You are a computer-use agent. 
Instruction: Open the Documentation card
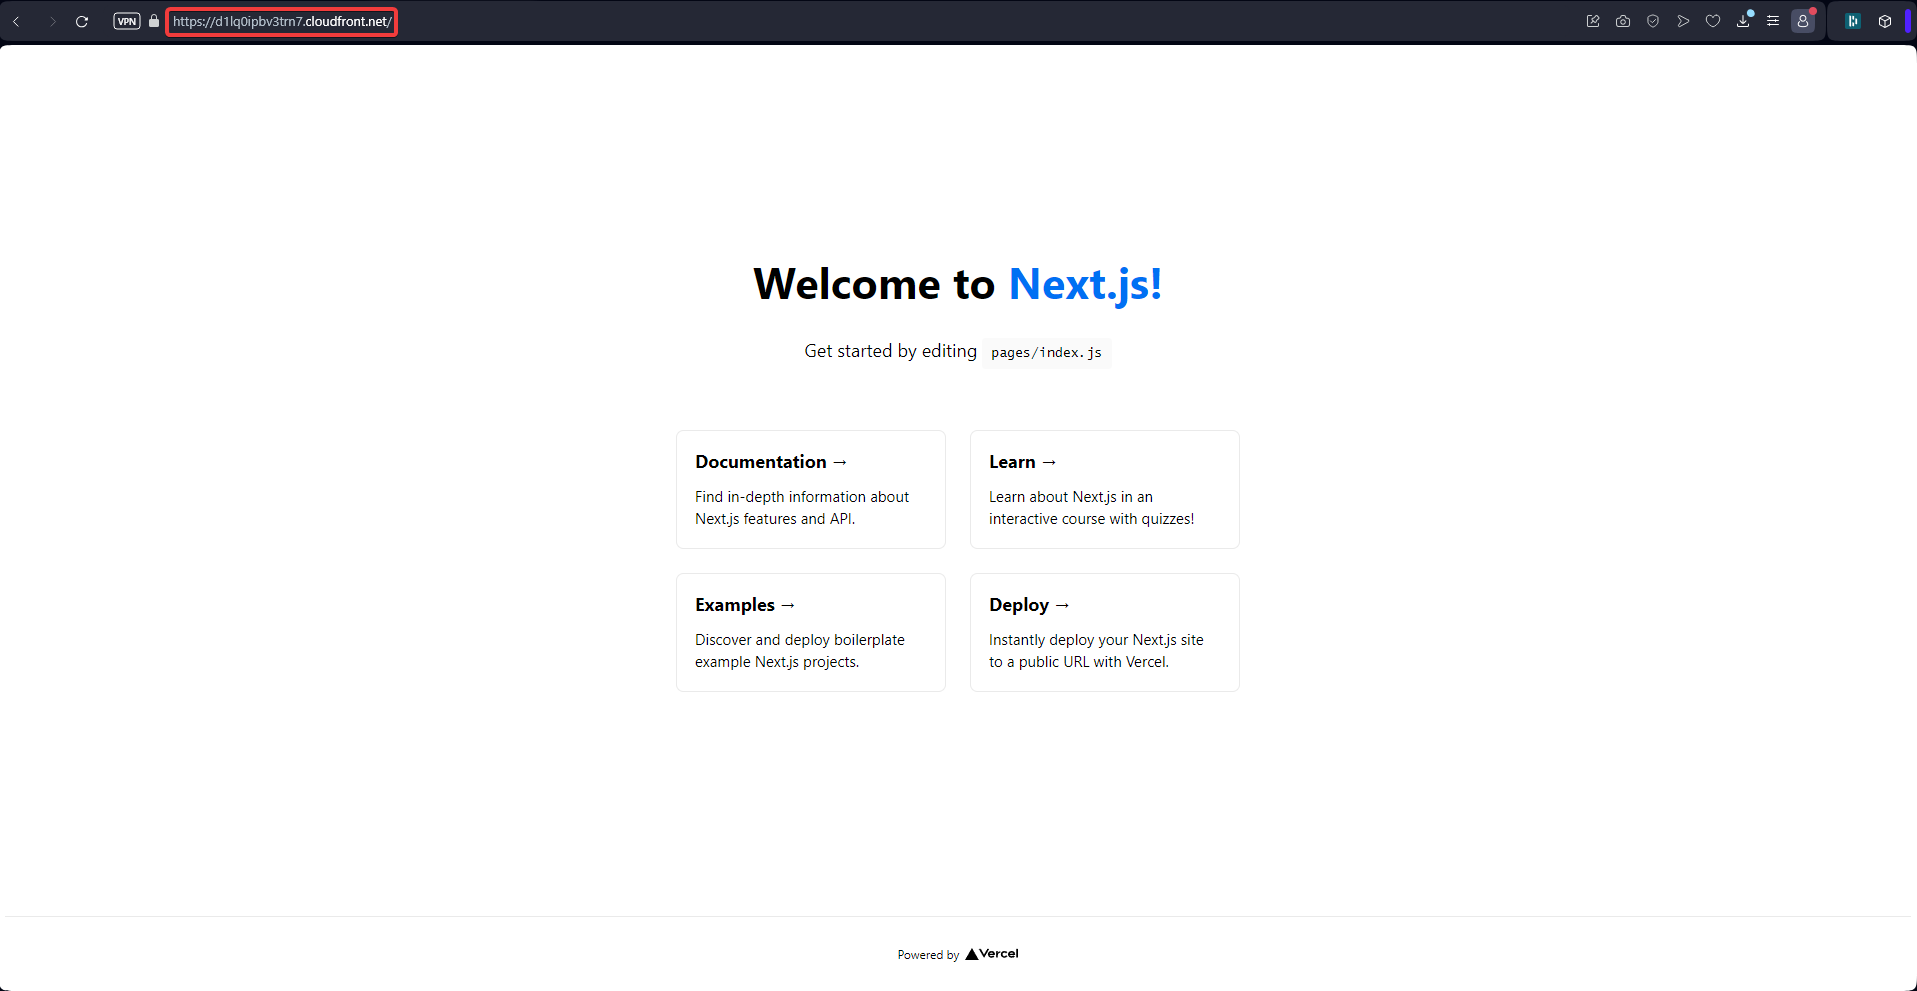(811, 490)
